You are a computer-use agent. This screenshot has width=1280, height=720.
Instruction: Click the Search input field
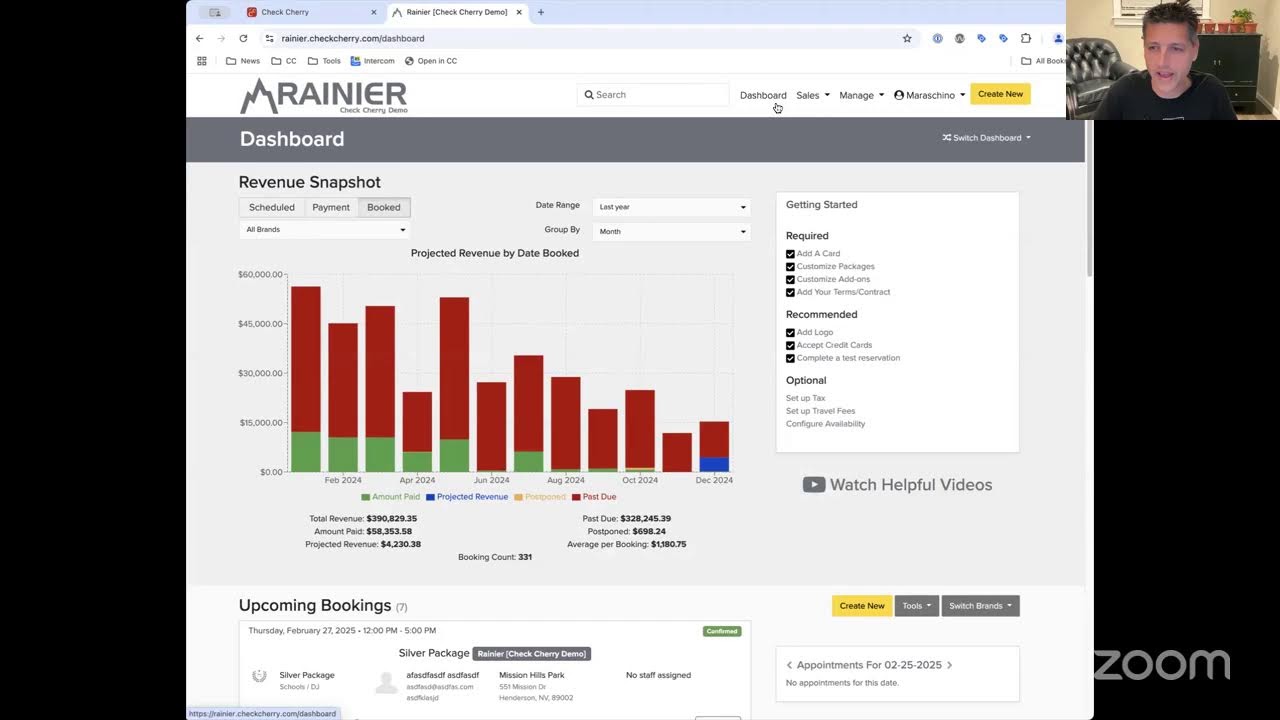[x=654, y=95]
